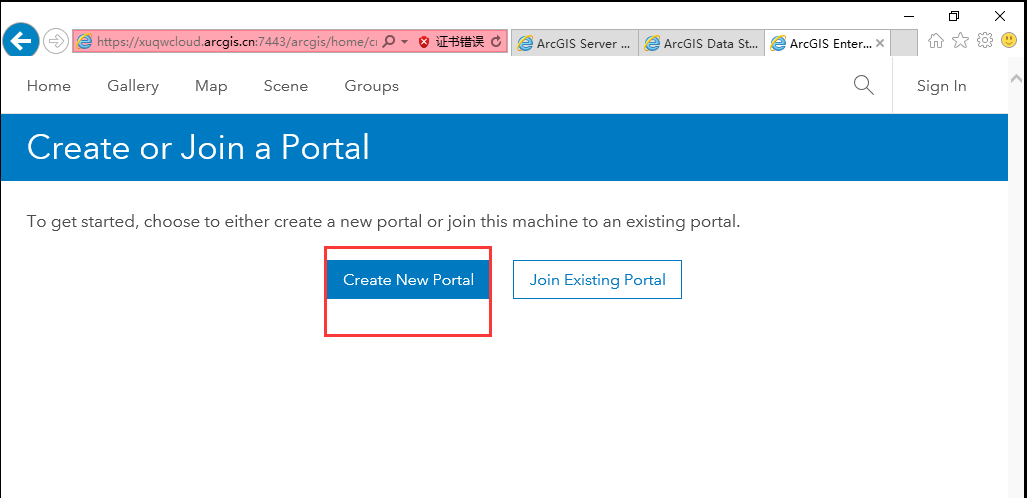The width and height of the screenshot is (1027, 498).
Task: Restore down the browser window
Action: point(954,16)
